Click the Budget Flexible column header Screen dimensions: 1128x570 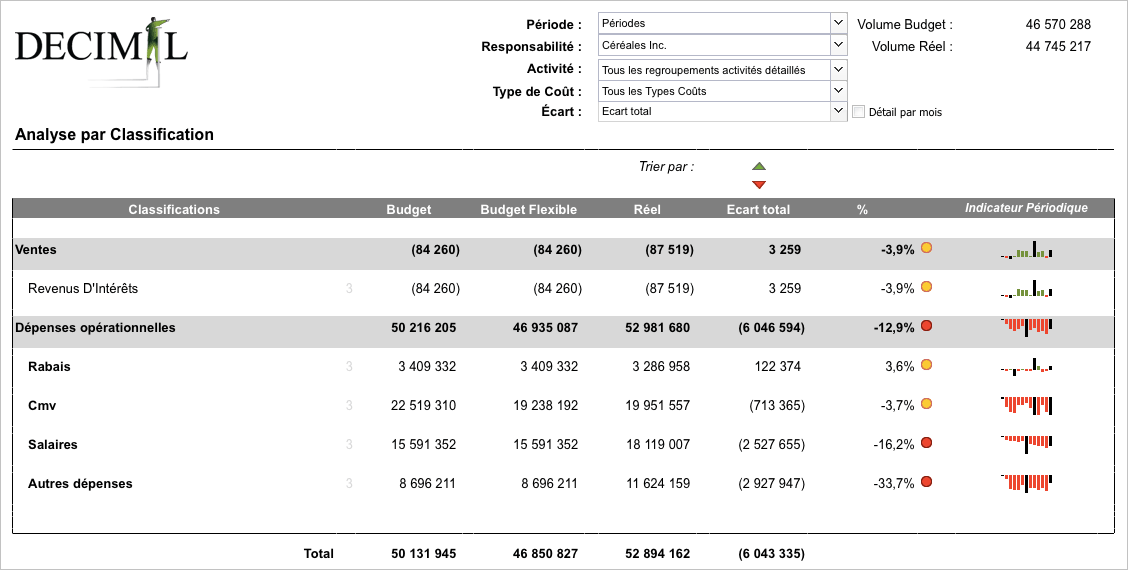tap(529, 209)
